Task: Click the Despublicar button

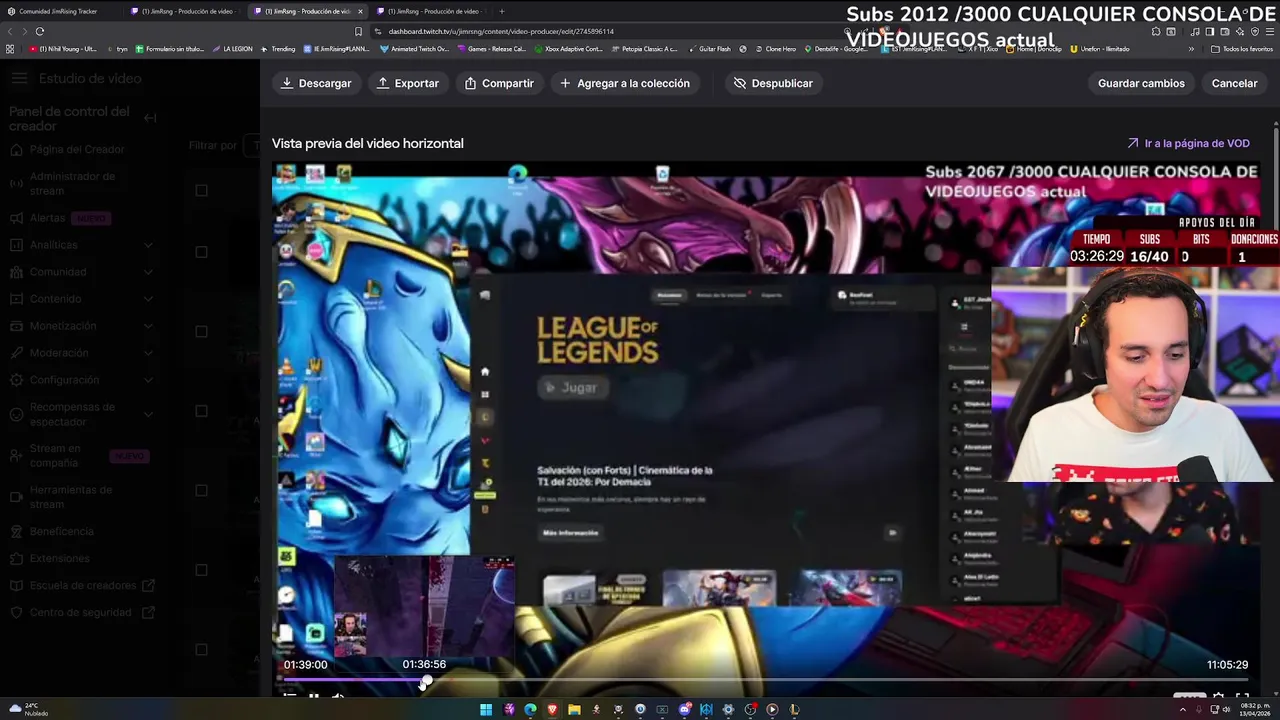Action: tap(773, 83)
